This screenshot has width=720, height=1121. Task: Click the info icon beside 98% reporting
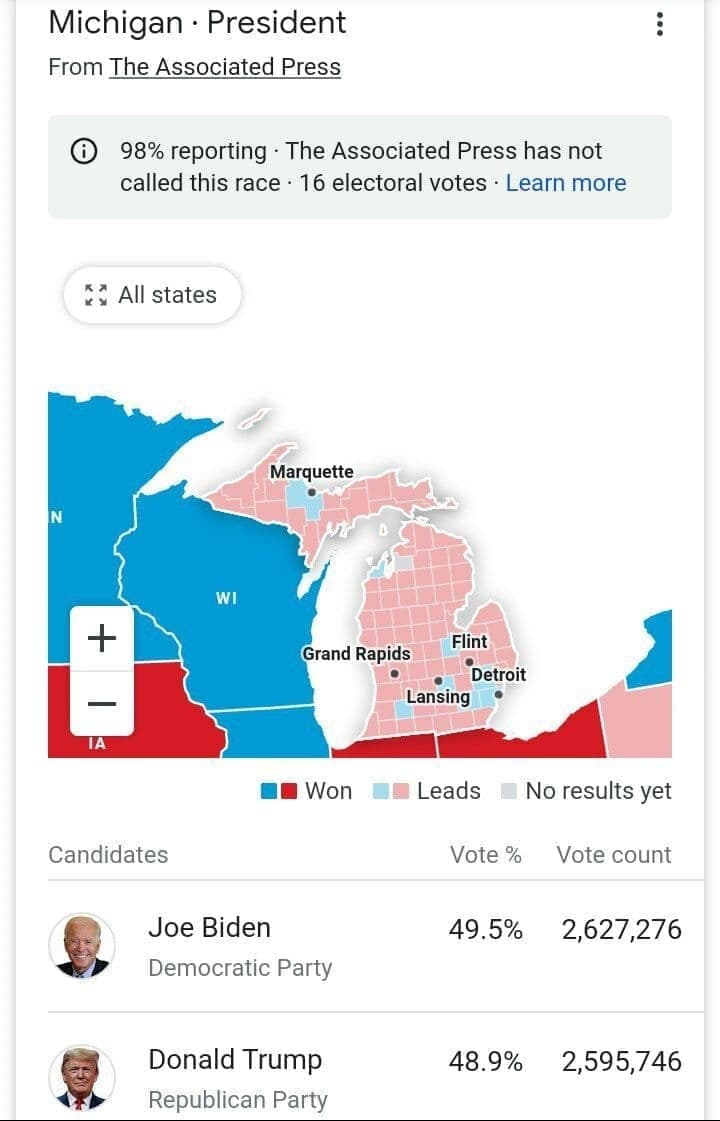coord(84,151)
